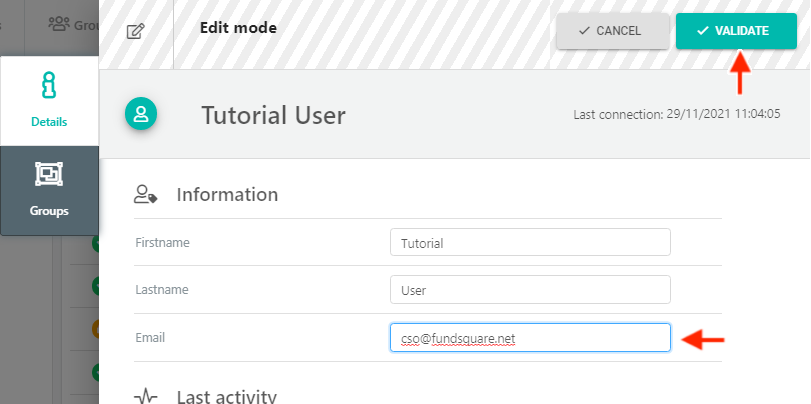Viewport: 811px width, 404px height.
Task: Click the Email field label
Action: 150,337
